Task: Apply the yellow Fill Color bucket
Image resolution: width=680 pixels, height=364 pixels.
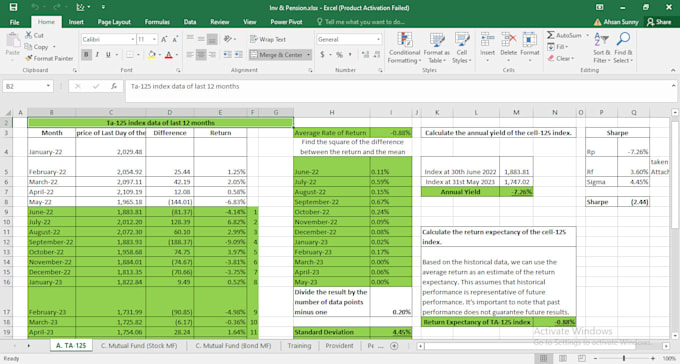Action: point(151,55)
